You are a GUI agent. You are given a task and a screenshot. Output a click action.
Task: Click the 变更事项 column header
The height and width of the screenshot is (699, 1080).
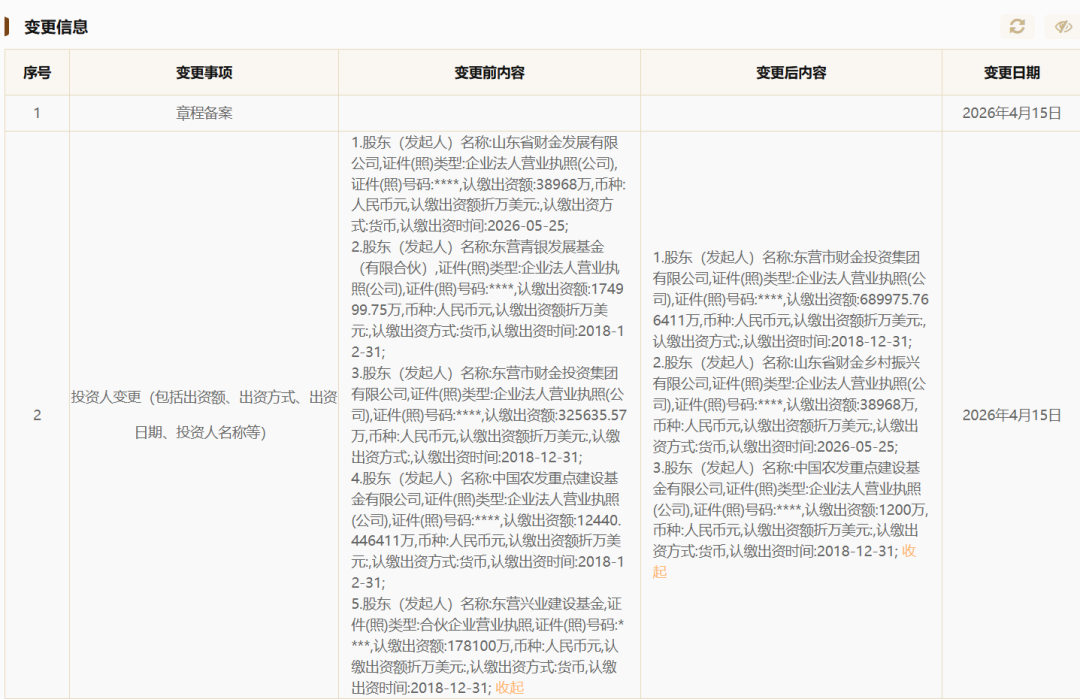(x=204, y=73)
